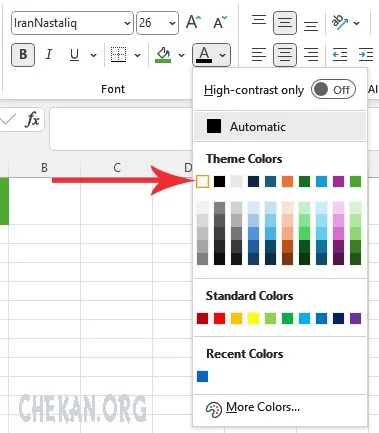Pick light gray theme color swatch
Screen dimensions: 379x433
coord(236,181)
